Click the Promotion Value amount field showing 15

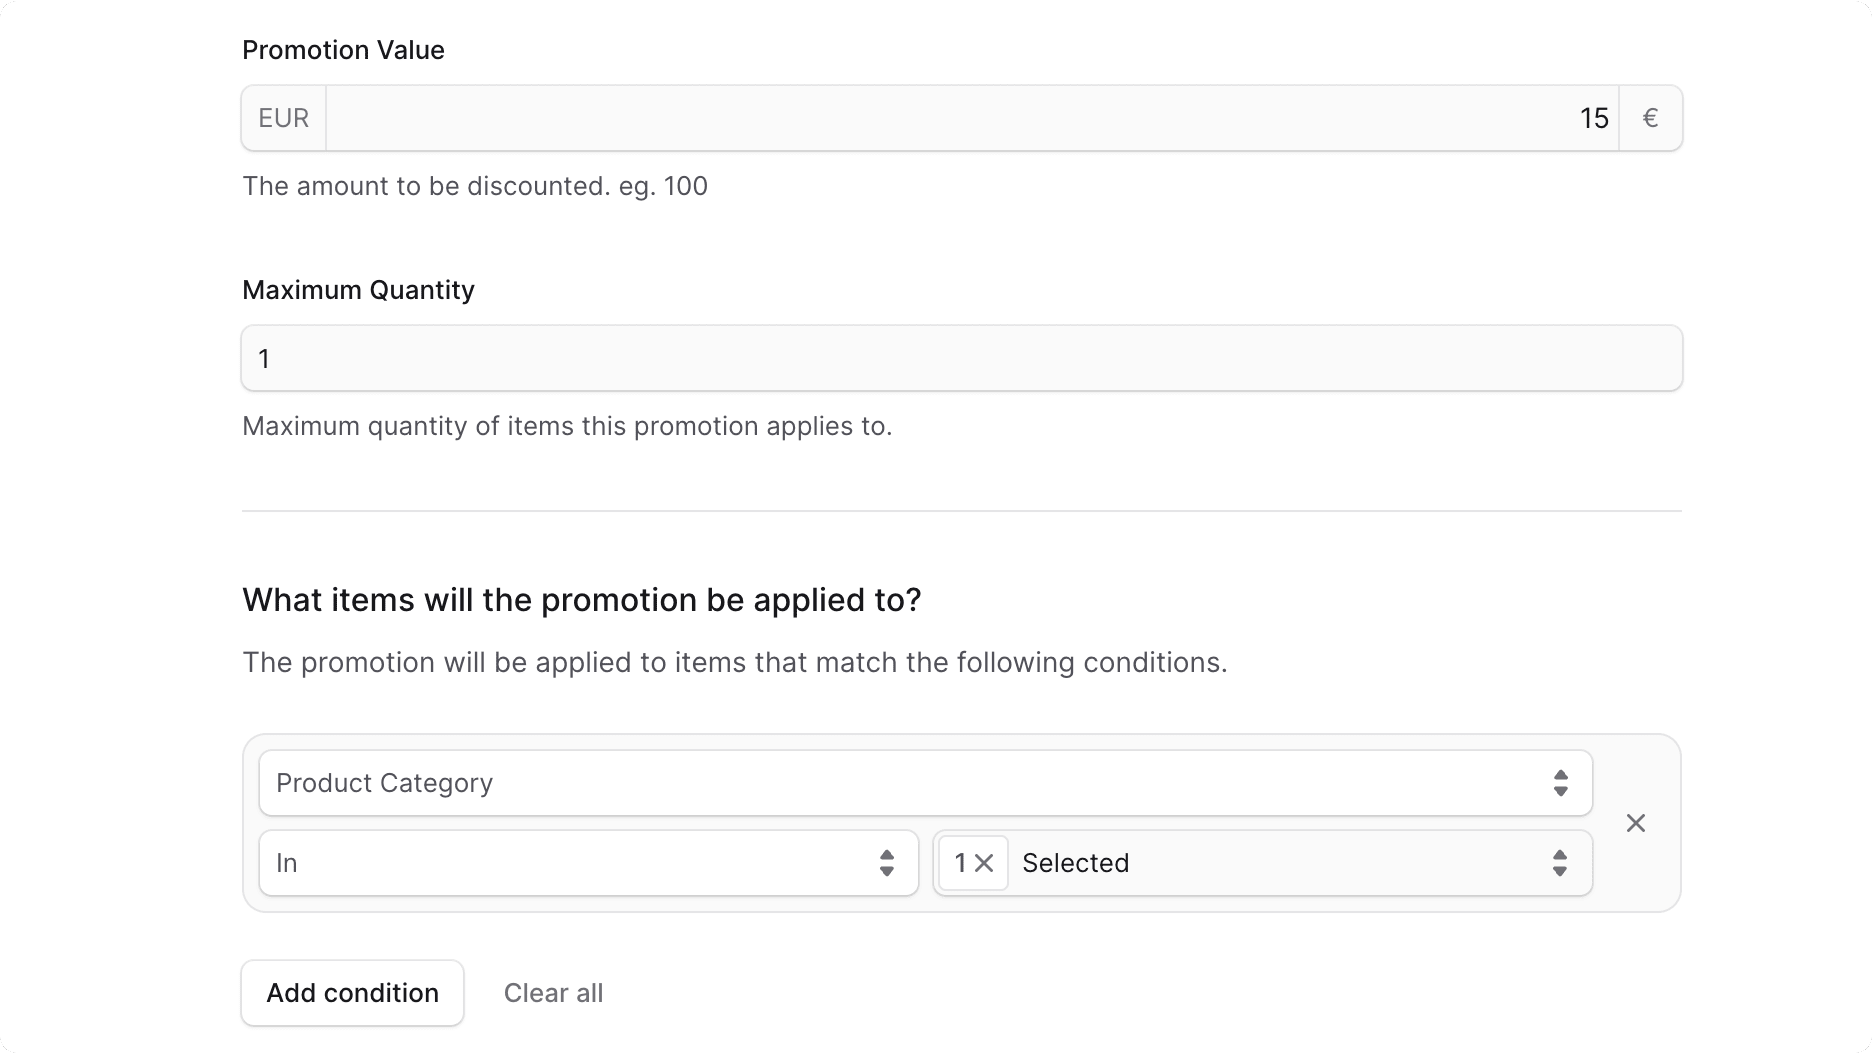970,117
